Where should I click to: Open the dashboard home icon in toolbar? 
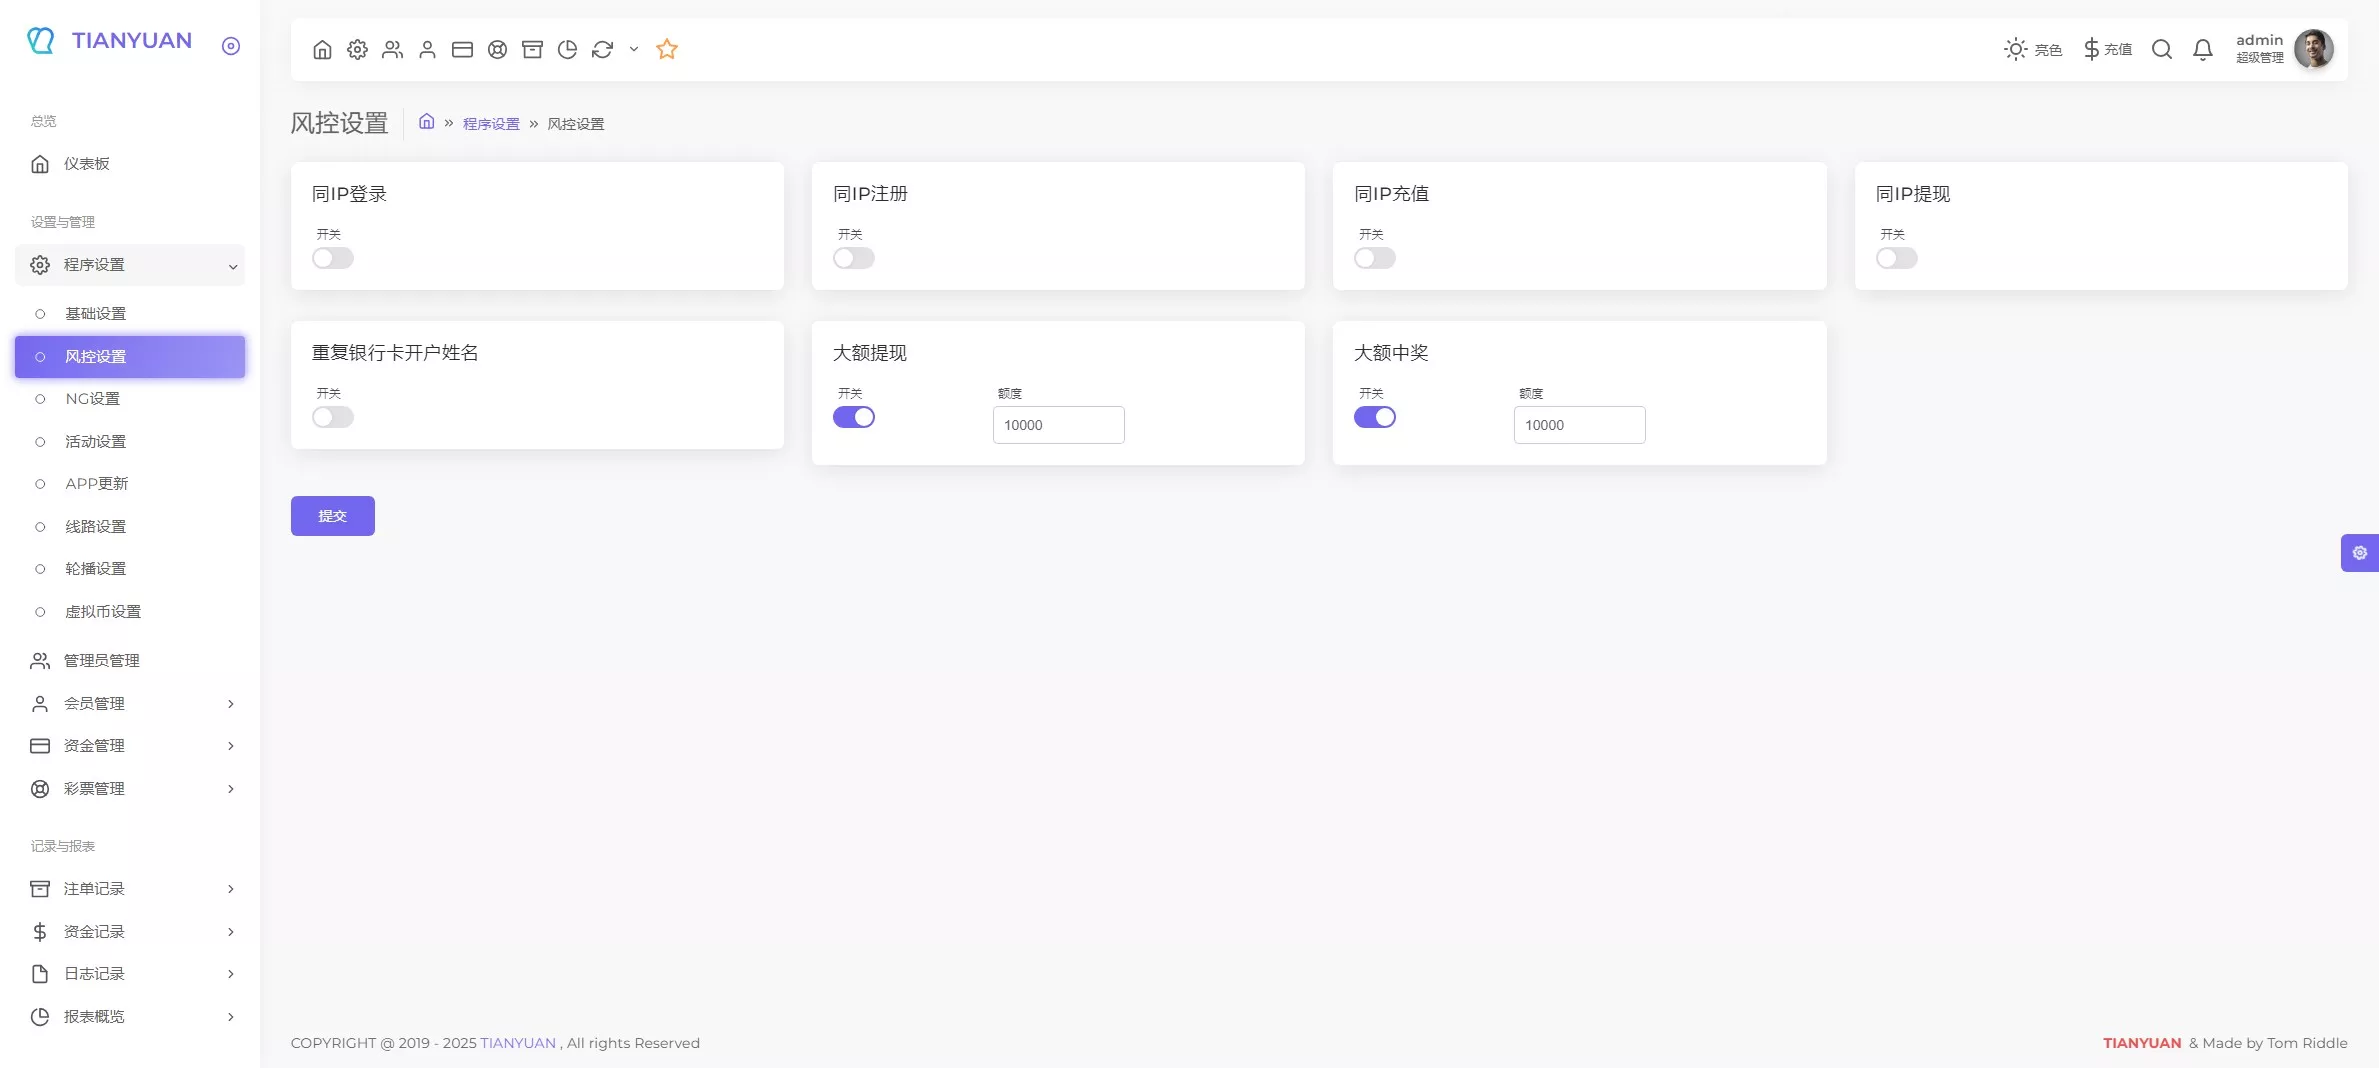[322, 49]
